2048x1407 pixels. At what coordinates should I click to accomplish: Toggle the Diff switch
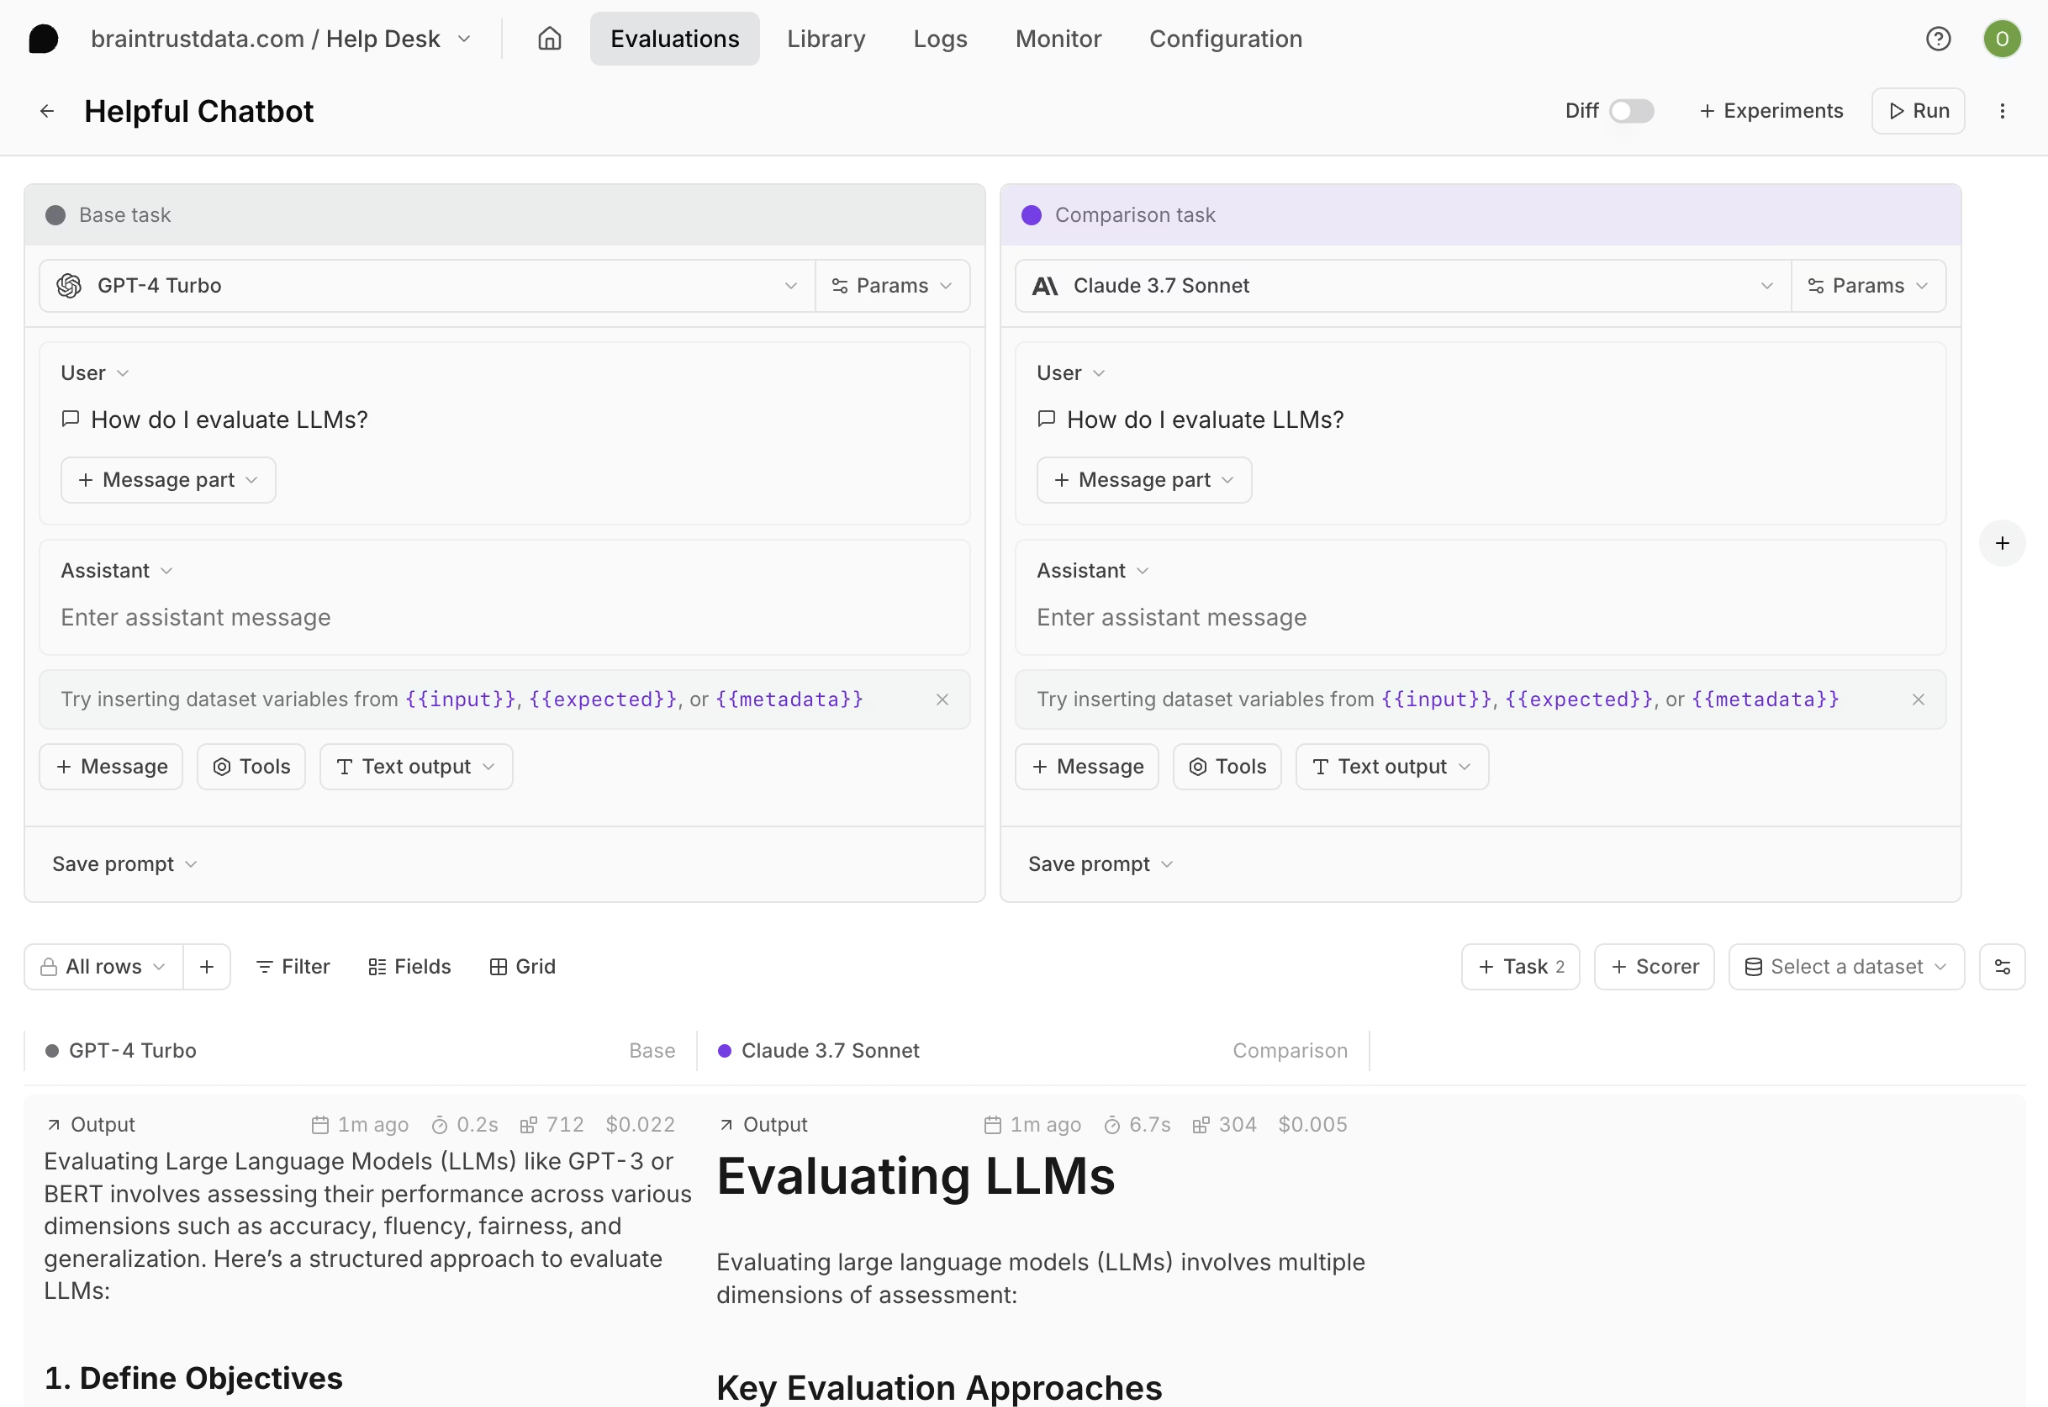(1630, 110)
